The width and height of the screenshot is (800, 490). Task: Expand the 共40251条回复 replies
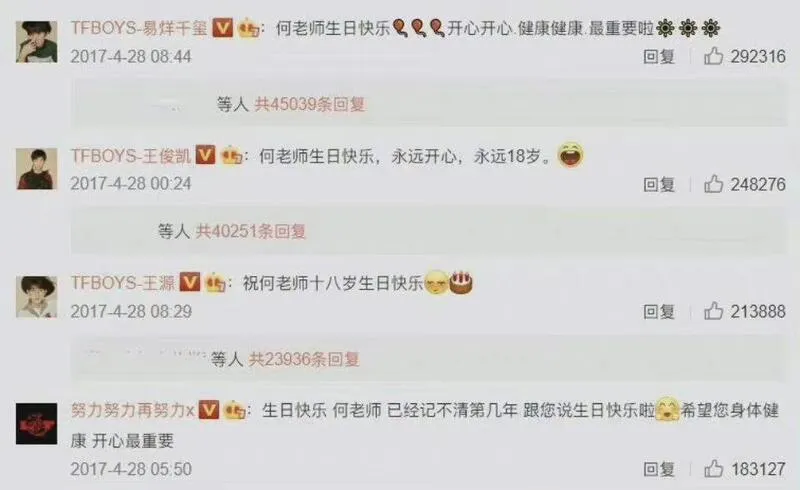[251, 232]
